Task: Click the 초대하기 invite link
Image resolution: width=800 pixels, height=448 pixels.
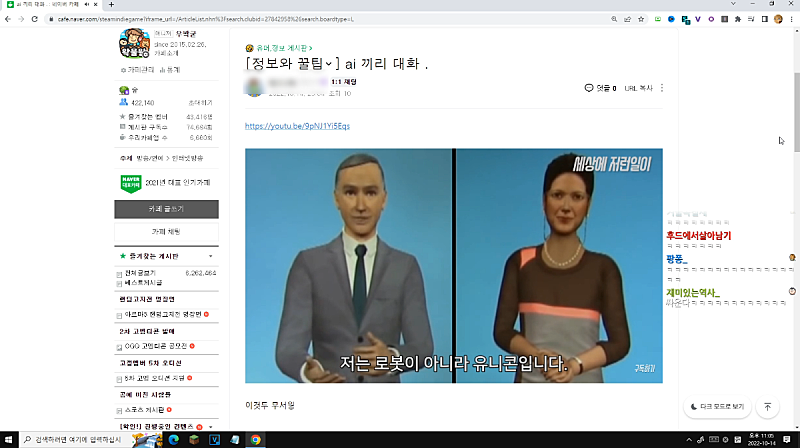Action: click(x=201, y=103)
